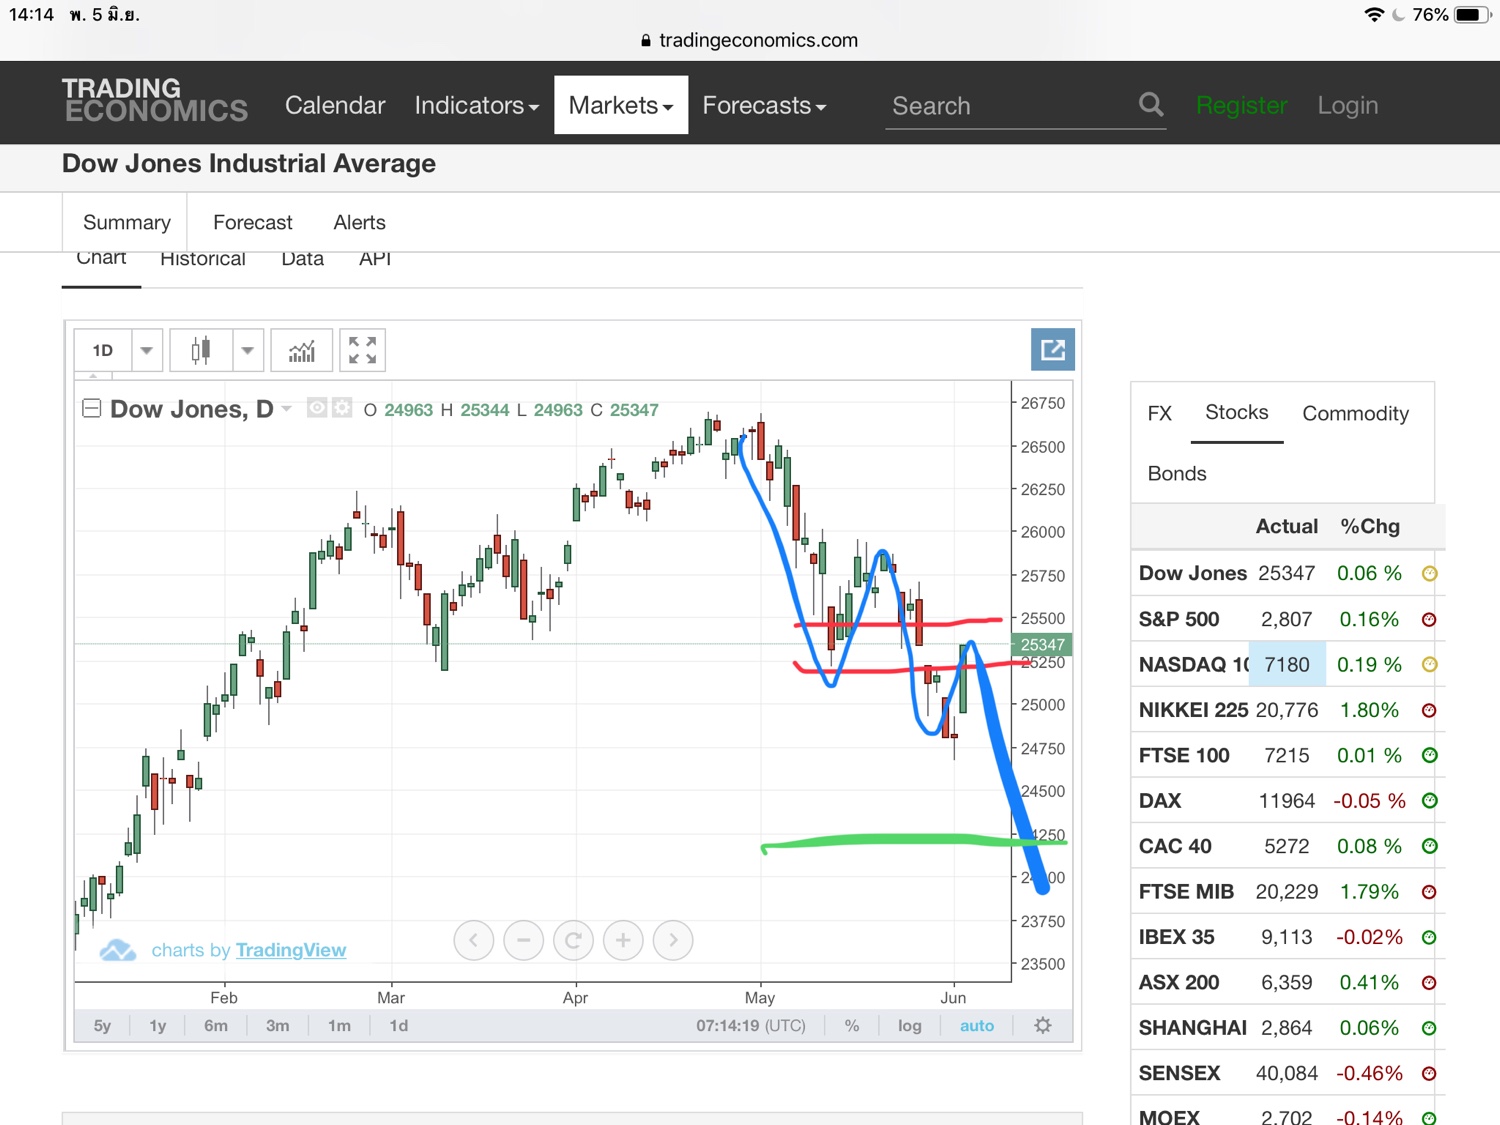The image size is (1500, 1125).
Task: Expand the Markets menu
Action: coord(621,105)
